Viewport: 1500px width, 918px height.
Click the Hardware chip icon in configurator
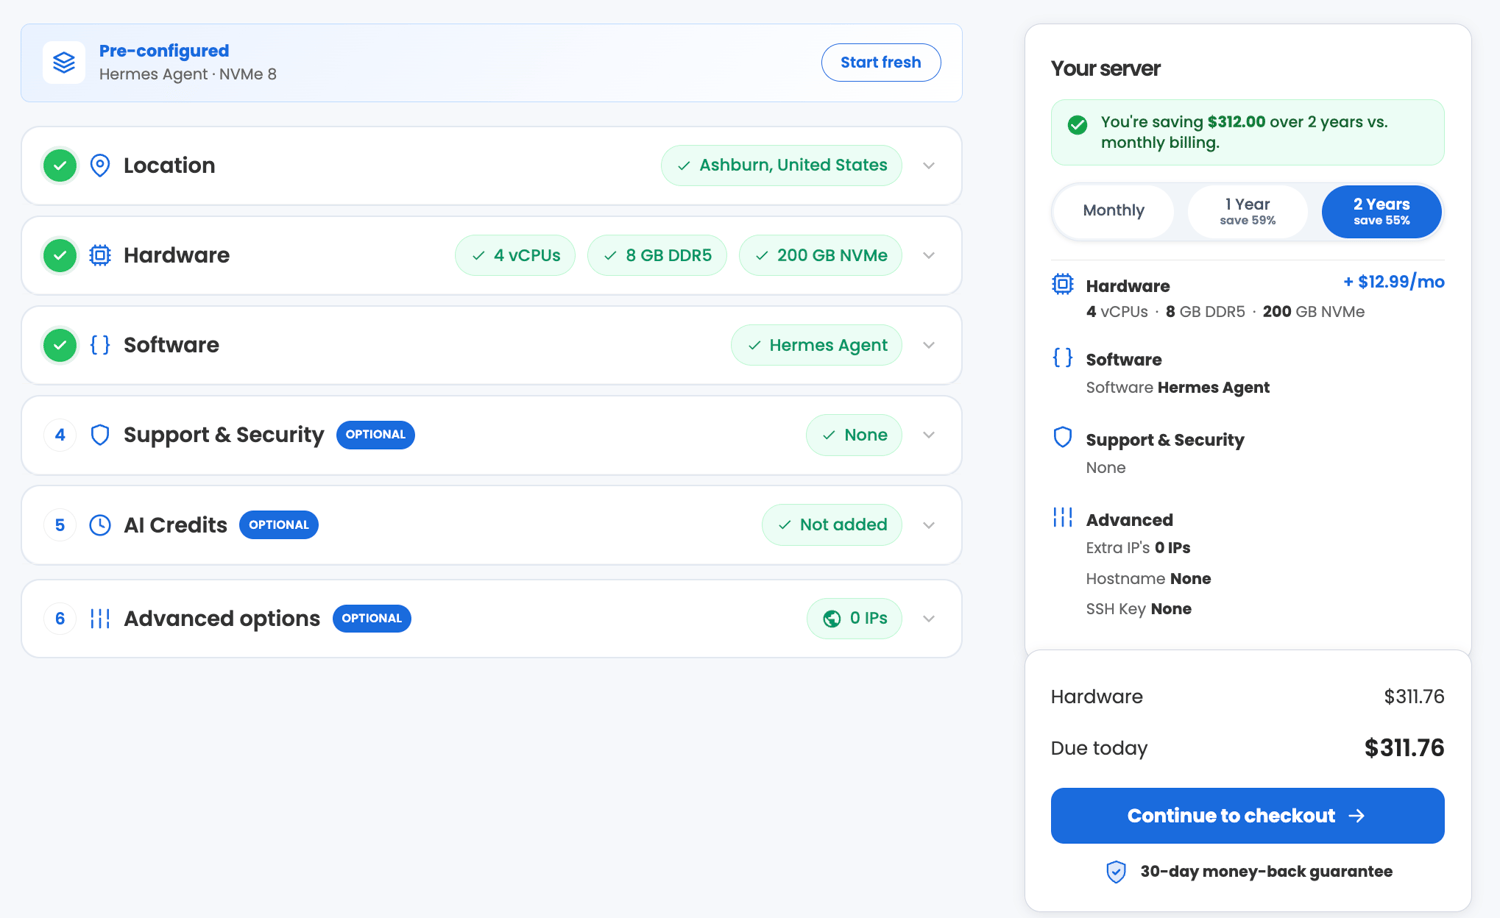(100, 255)
